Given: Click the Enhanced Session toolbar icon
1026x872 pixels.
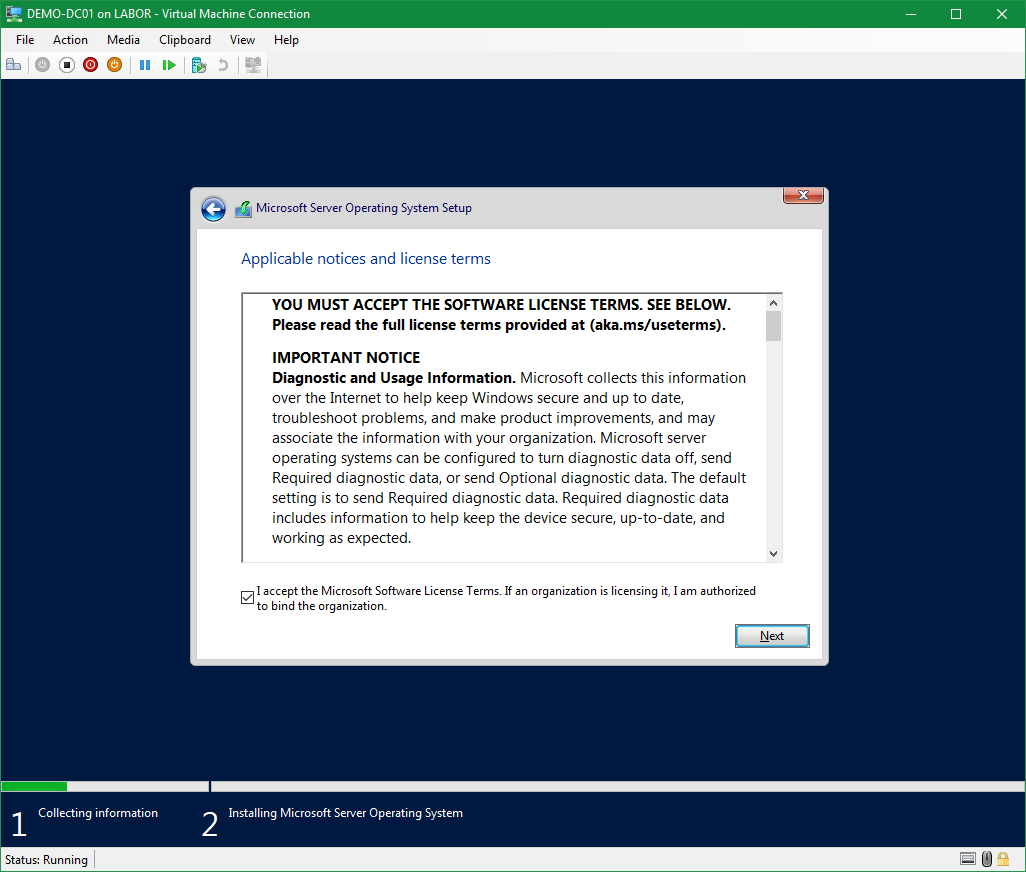Looking at the screenshot, I should click(253, 65).
